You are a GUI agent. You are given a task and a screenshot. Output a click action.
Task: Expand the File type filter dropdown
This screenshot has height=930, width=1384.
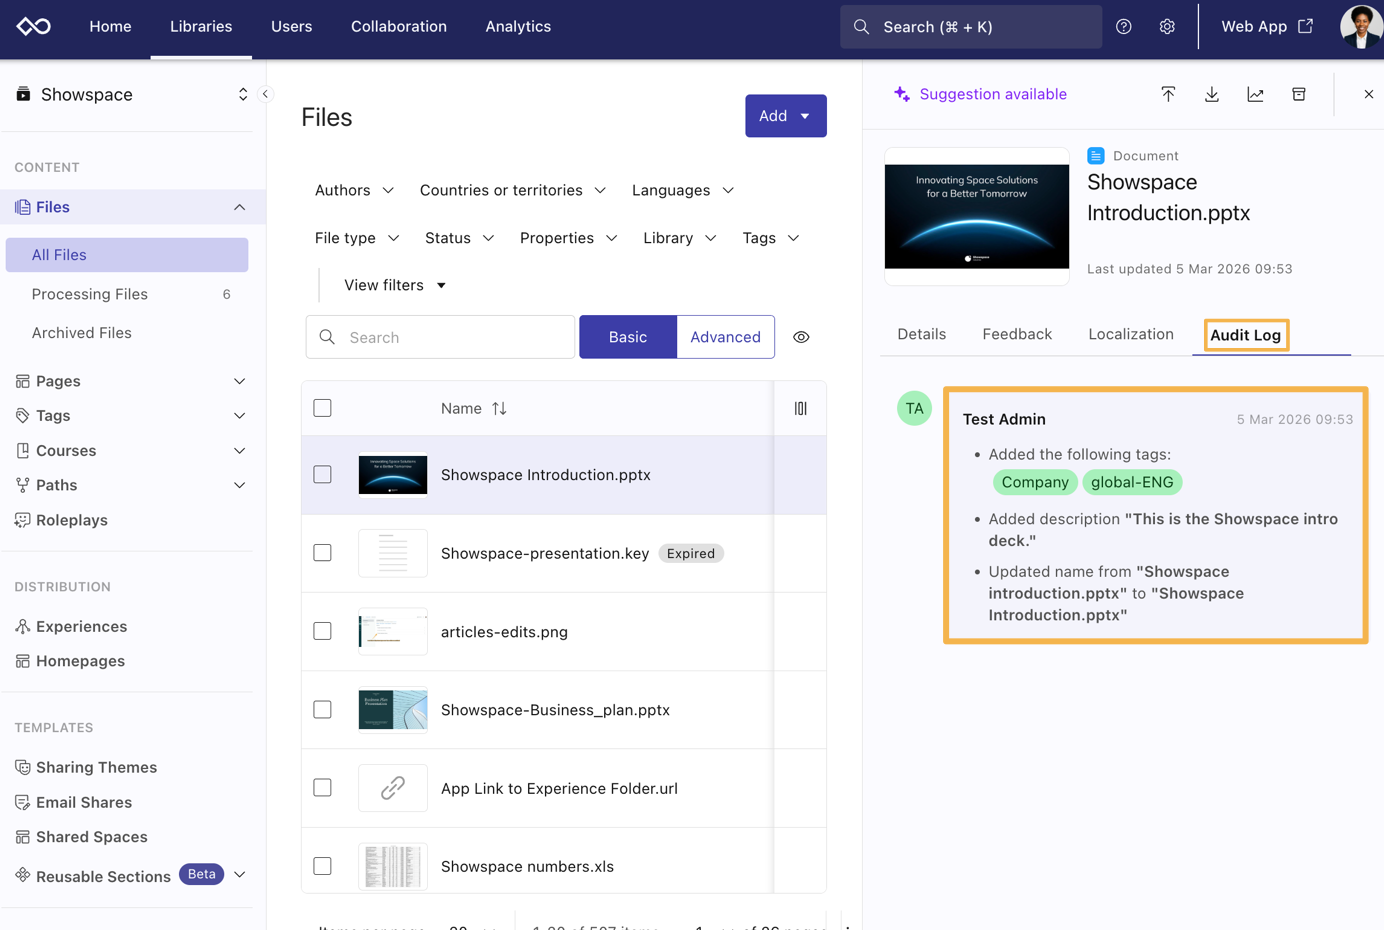[x=357, y=238]
